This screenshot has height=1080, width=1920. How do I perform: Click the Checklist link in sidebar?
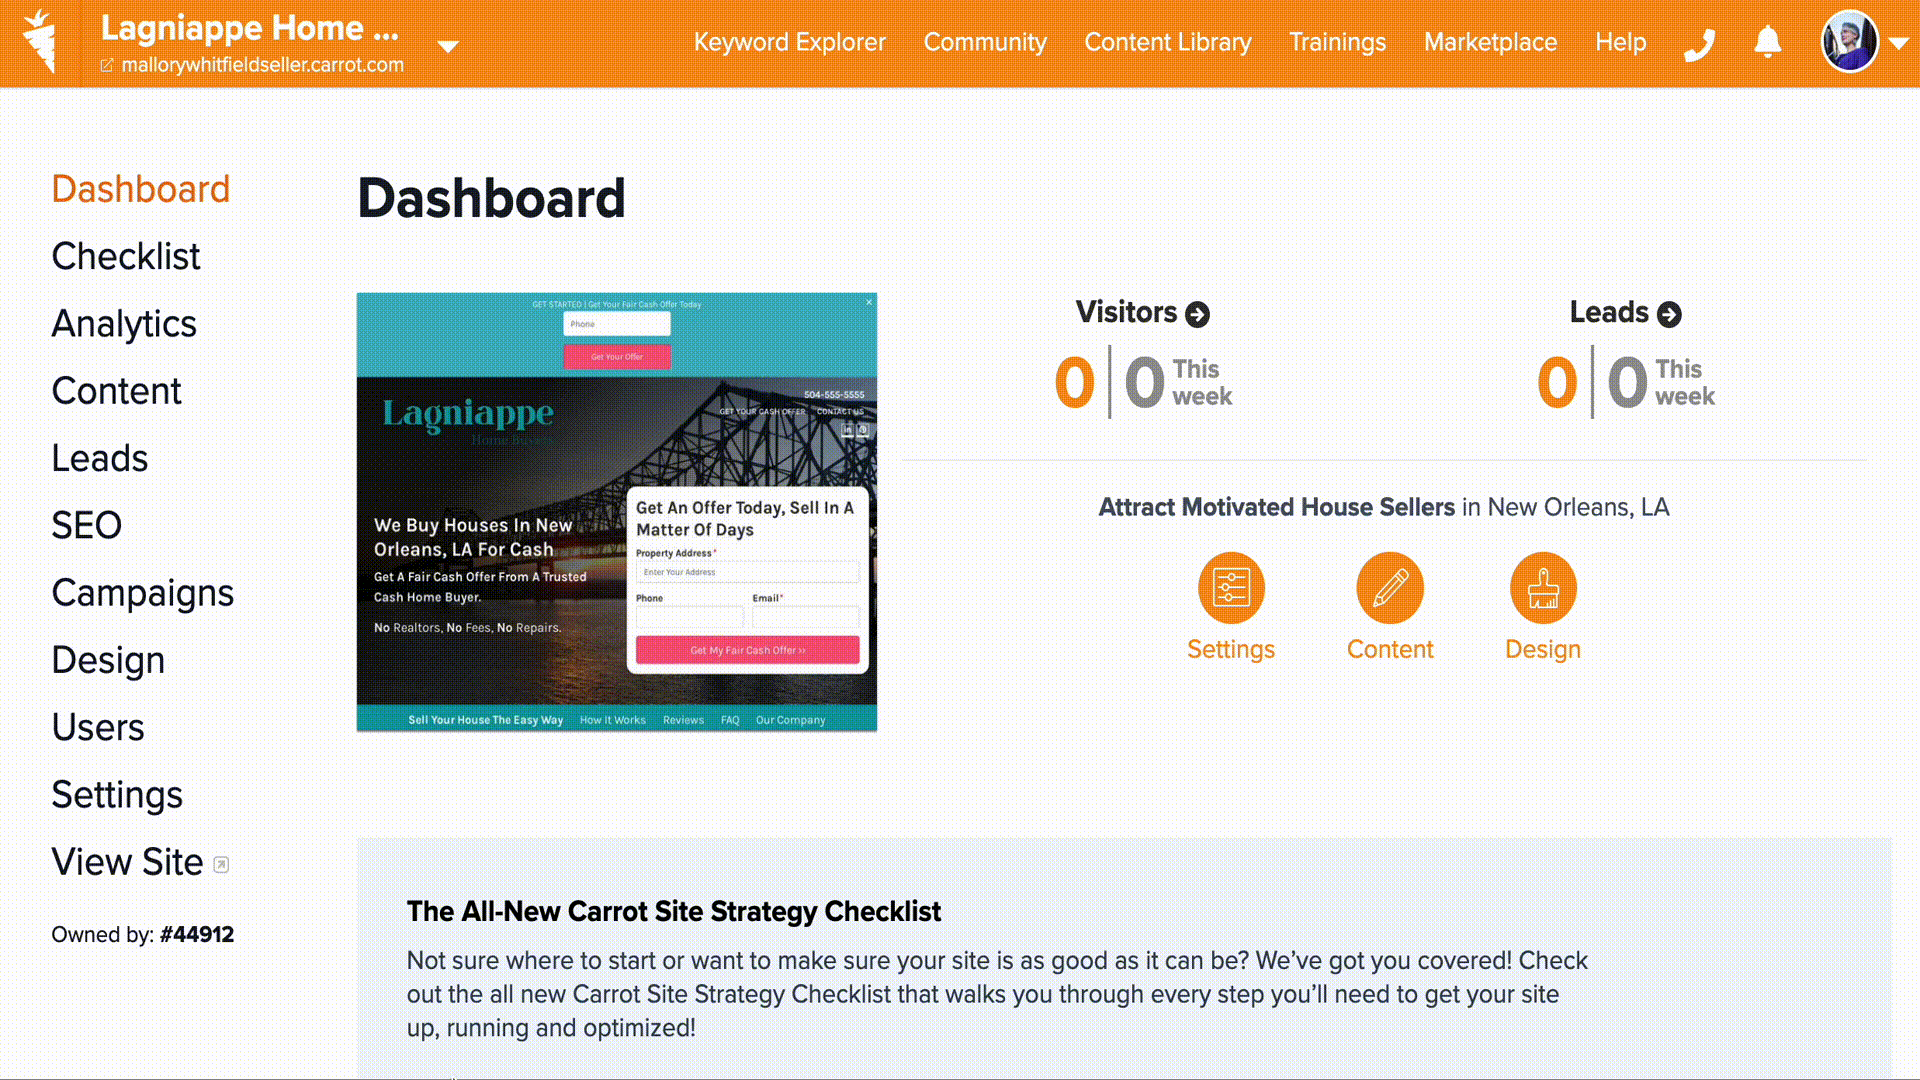(x=125, y=257)
